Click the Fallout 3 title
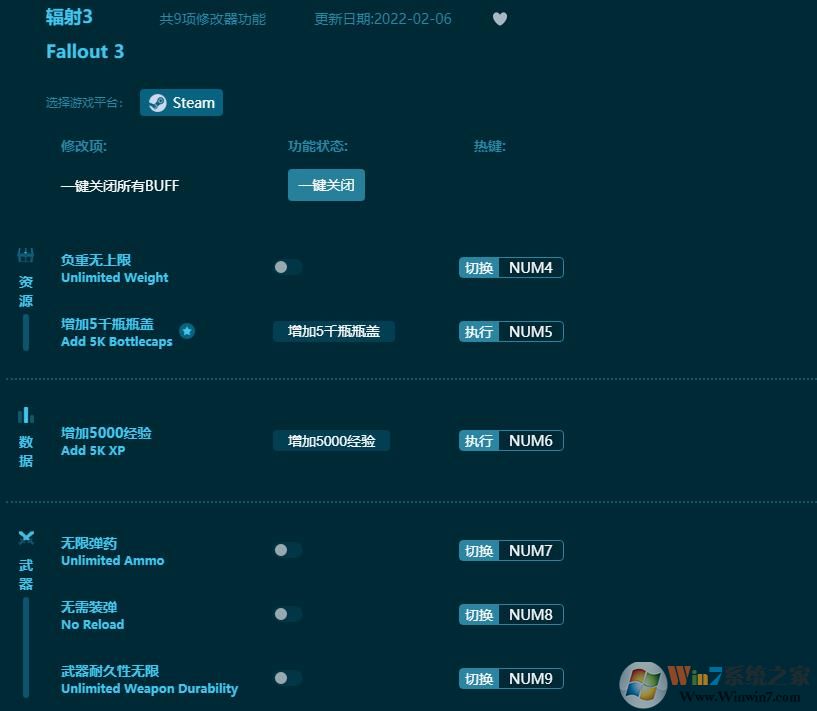The image size is (817, 711). pyautogui.click(x=85, y=52)
